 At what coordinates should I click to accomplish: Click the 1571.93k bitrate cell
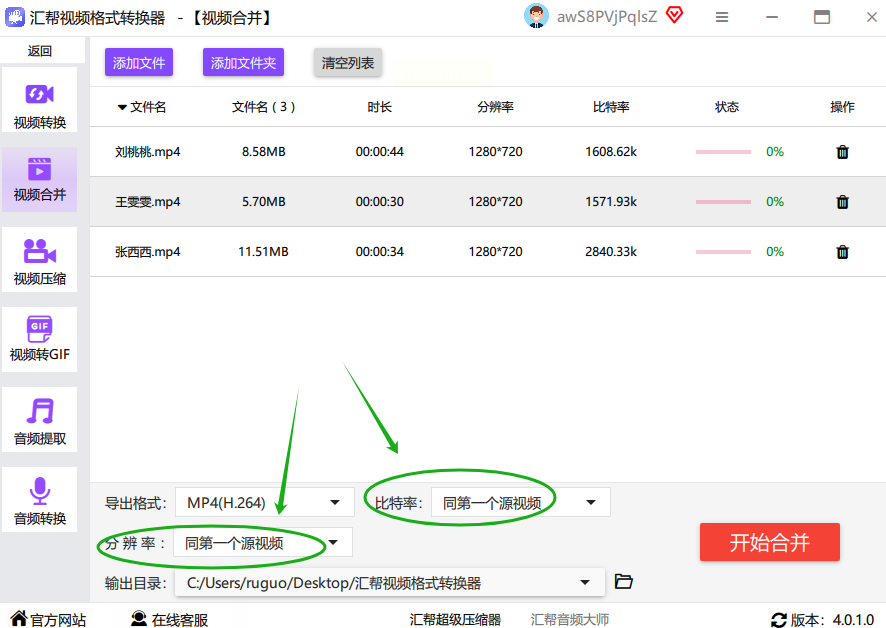pos(611,201)
